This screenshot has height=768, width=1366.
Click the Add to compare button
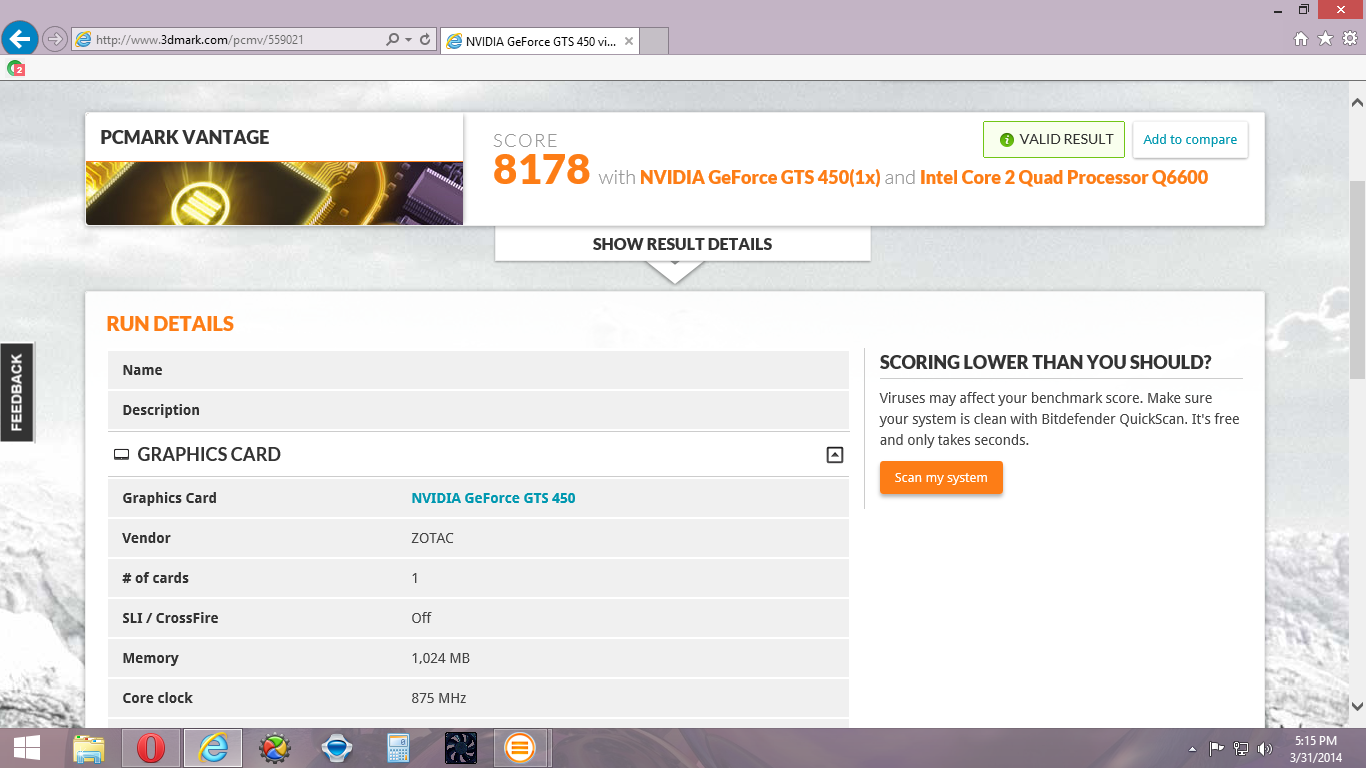click(x=1190, y=140)
